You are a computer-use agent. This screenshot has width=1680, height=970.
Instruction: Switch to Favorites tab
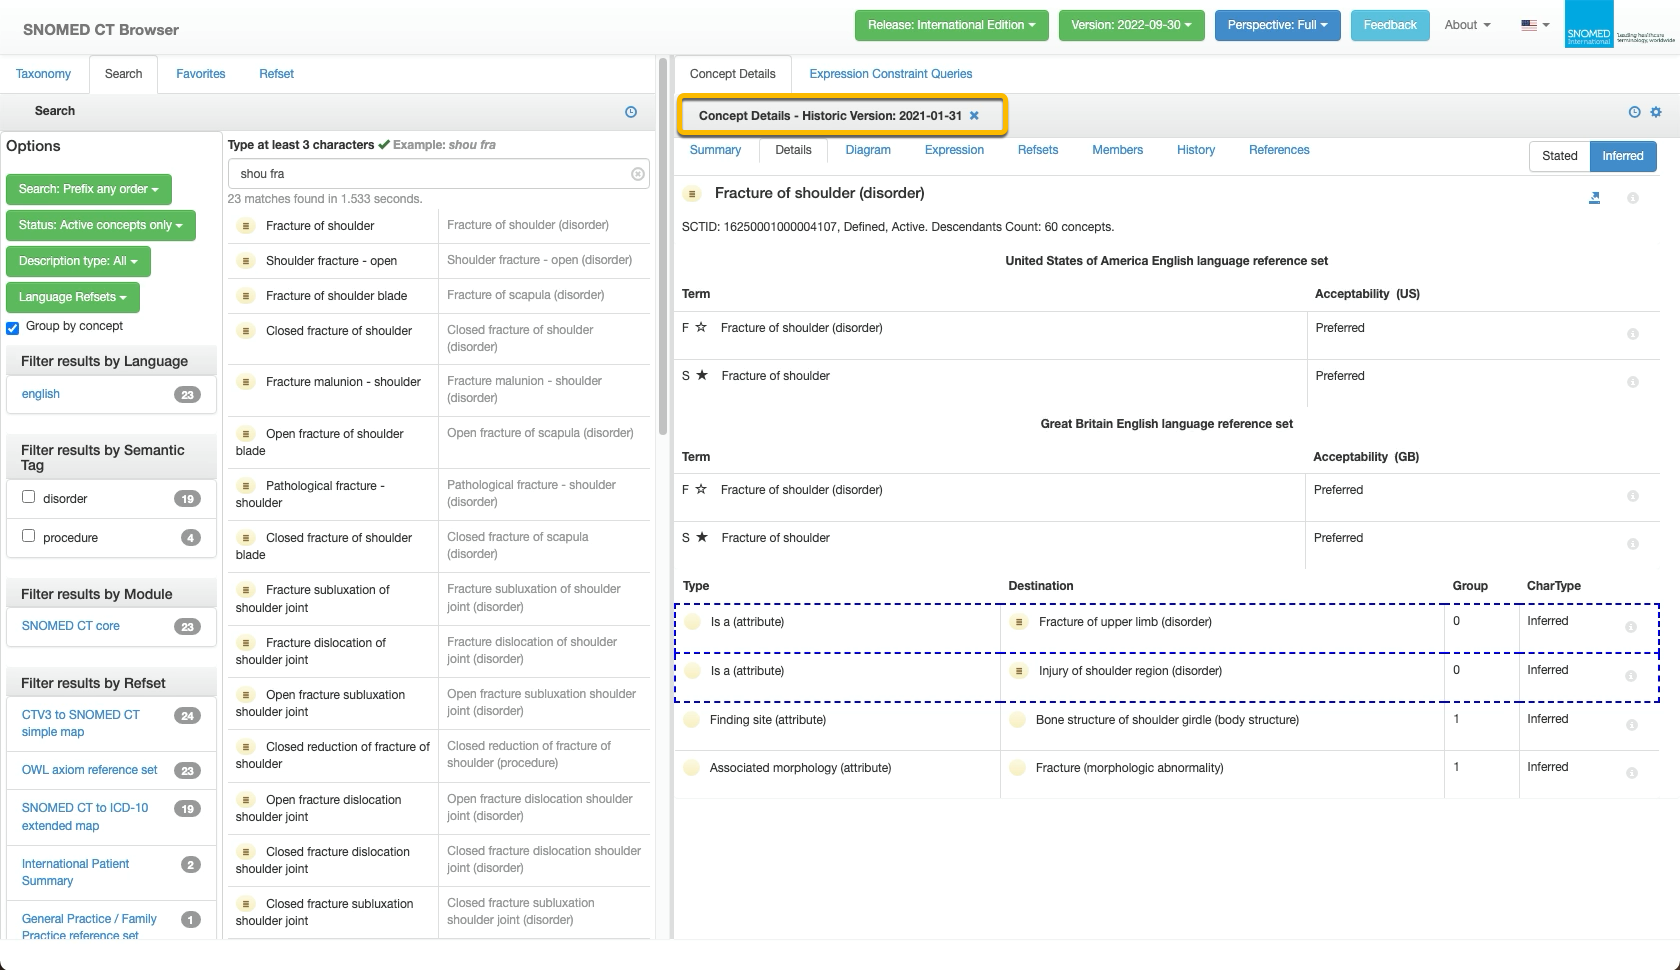[x=200, y=74]
